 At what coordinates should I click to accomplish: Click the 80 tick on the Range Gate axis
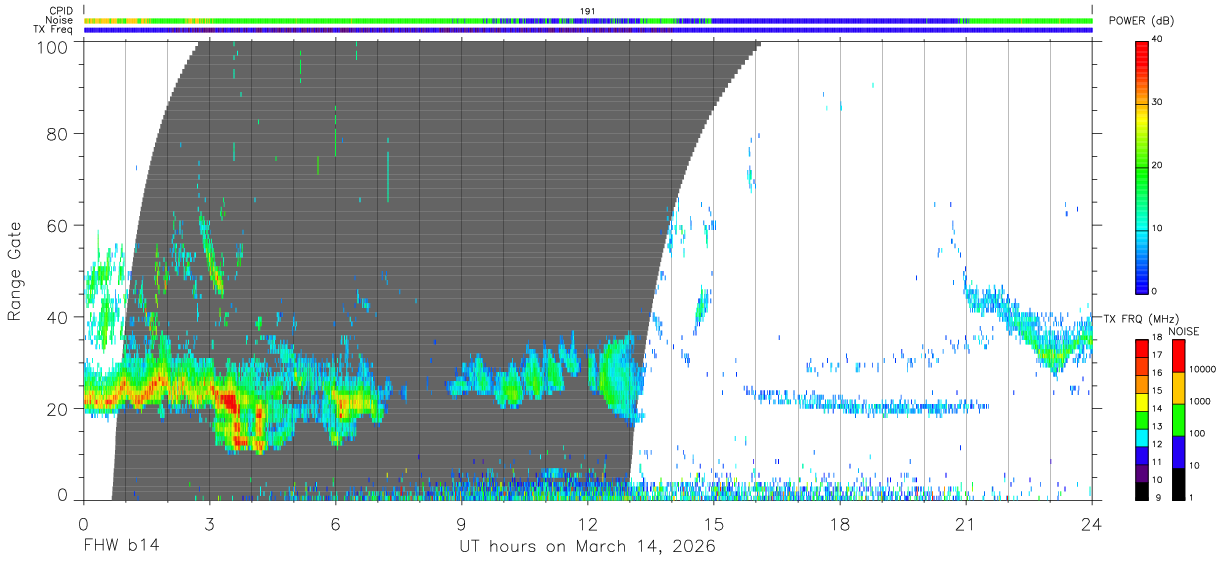57,134
